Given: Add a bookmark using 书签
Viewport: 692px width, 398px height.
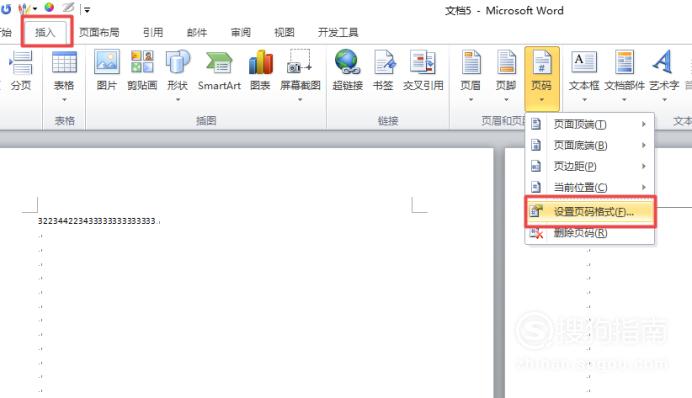Looking at the screenshot, I should [383, 71].
